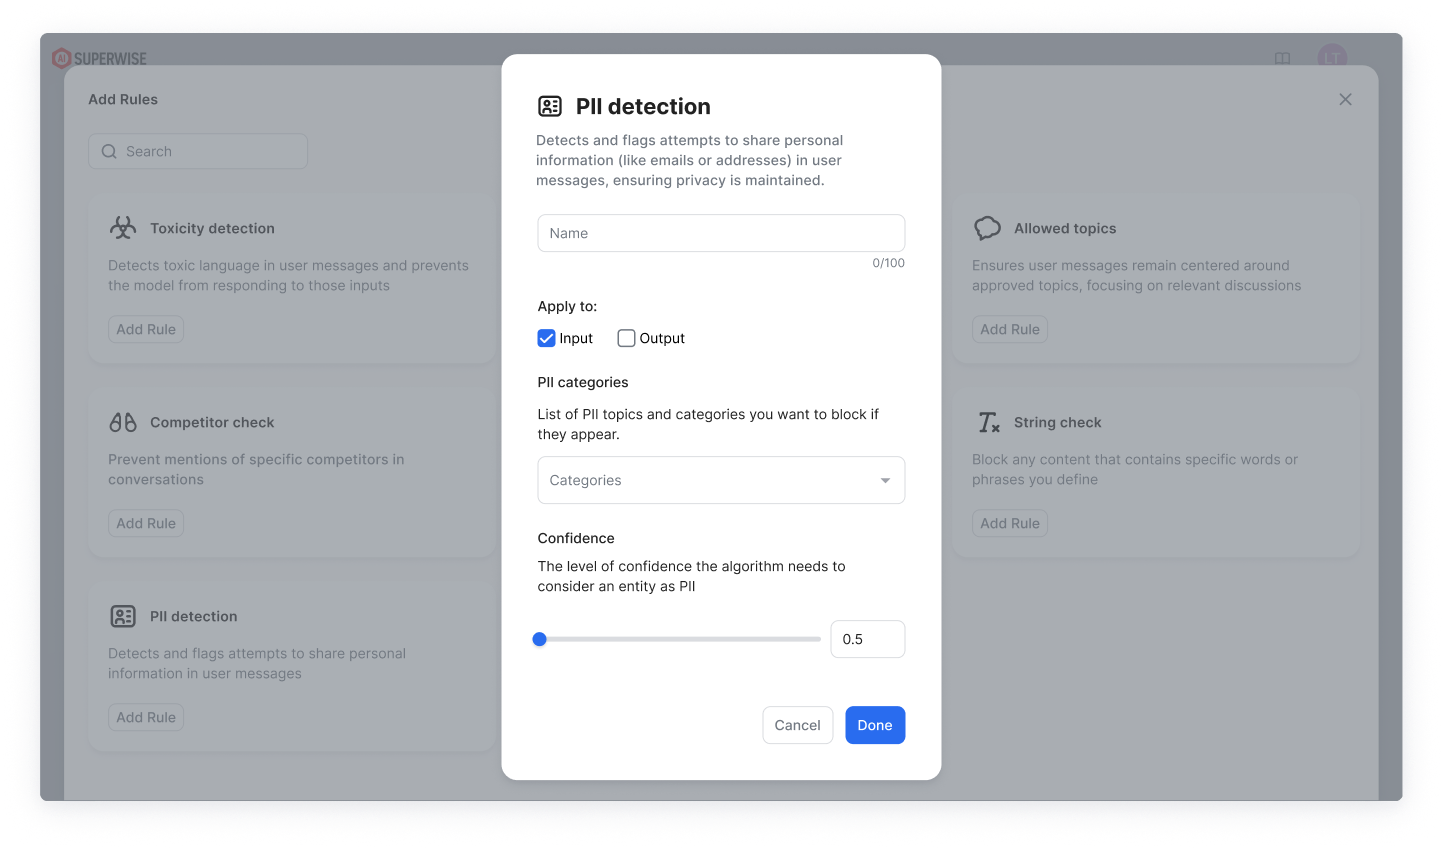Click the search magnifier icon
This screenshot has width=1443, height=849.
click(x=109, y=151)
